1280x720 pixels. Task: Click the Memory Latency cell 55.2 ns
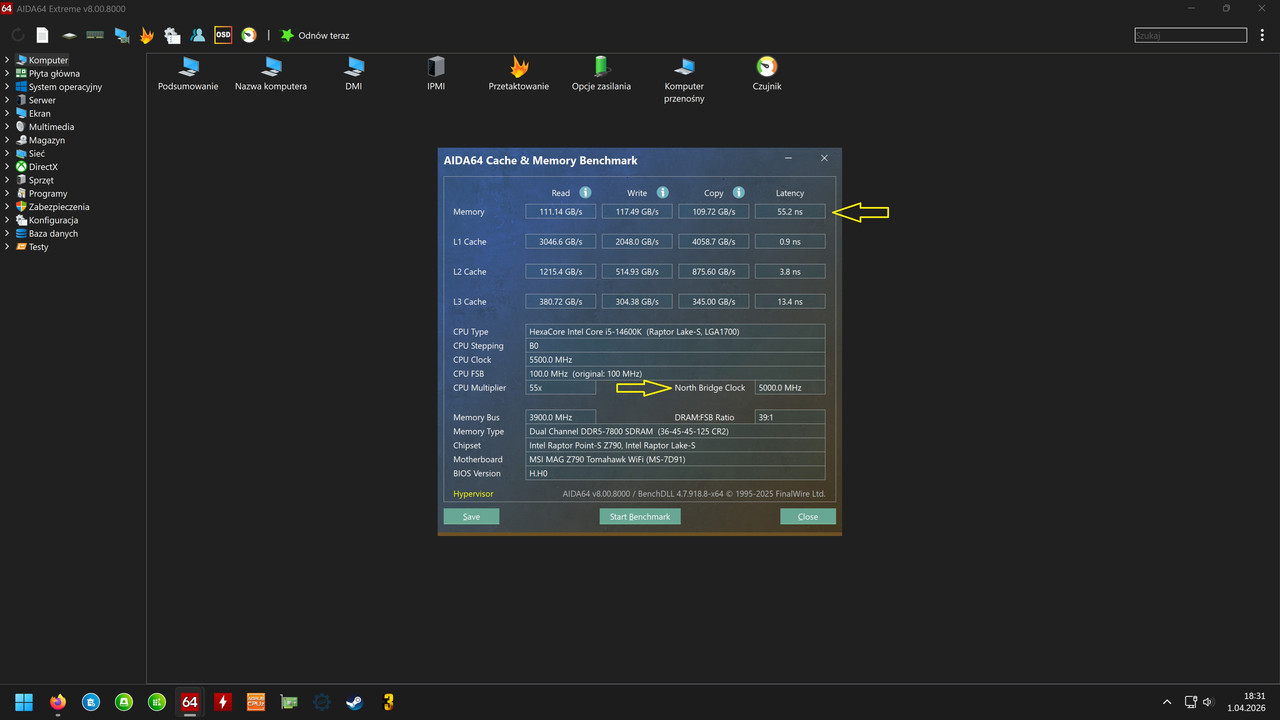(790, 212)
